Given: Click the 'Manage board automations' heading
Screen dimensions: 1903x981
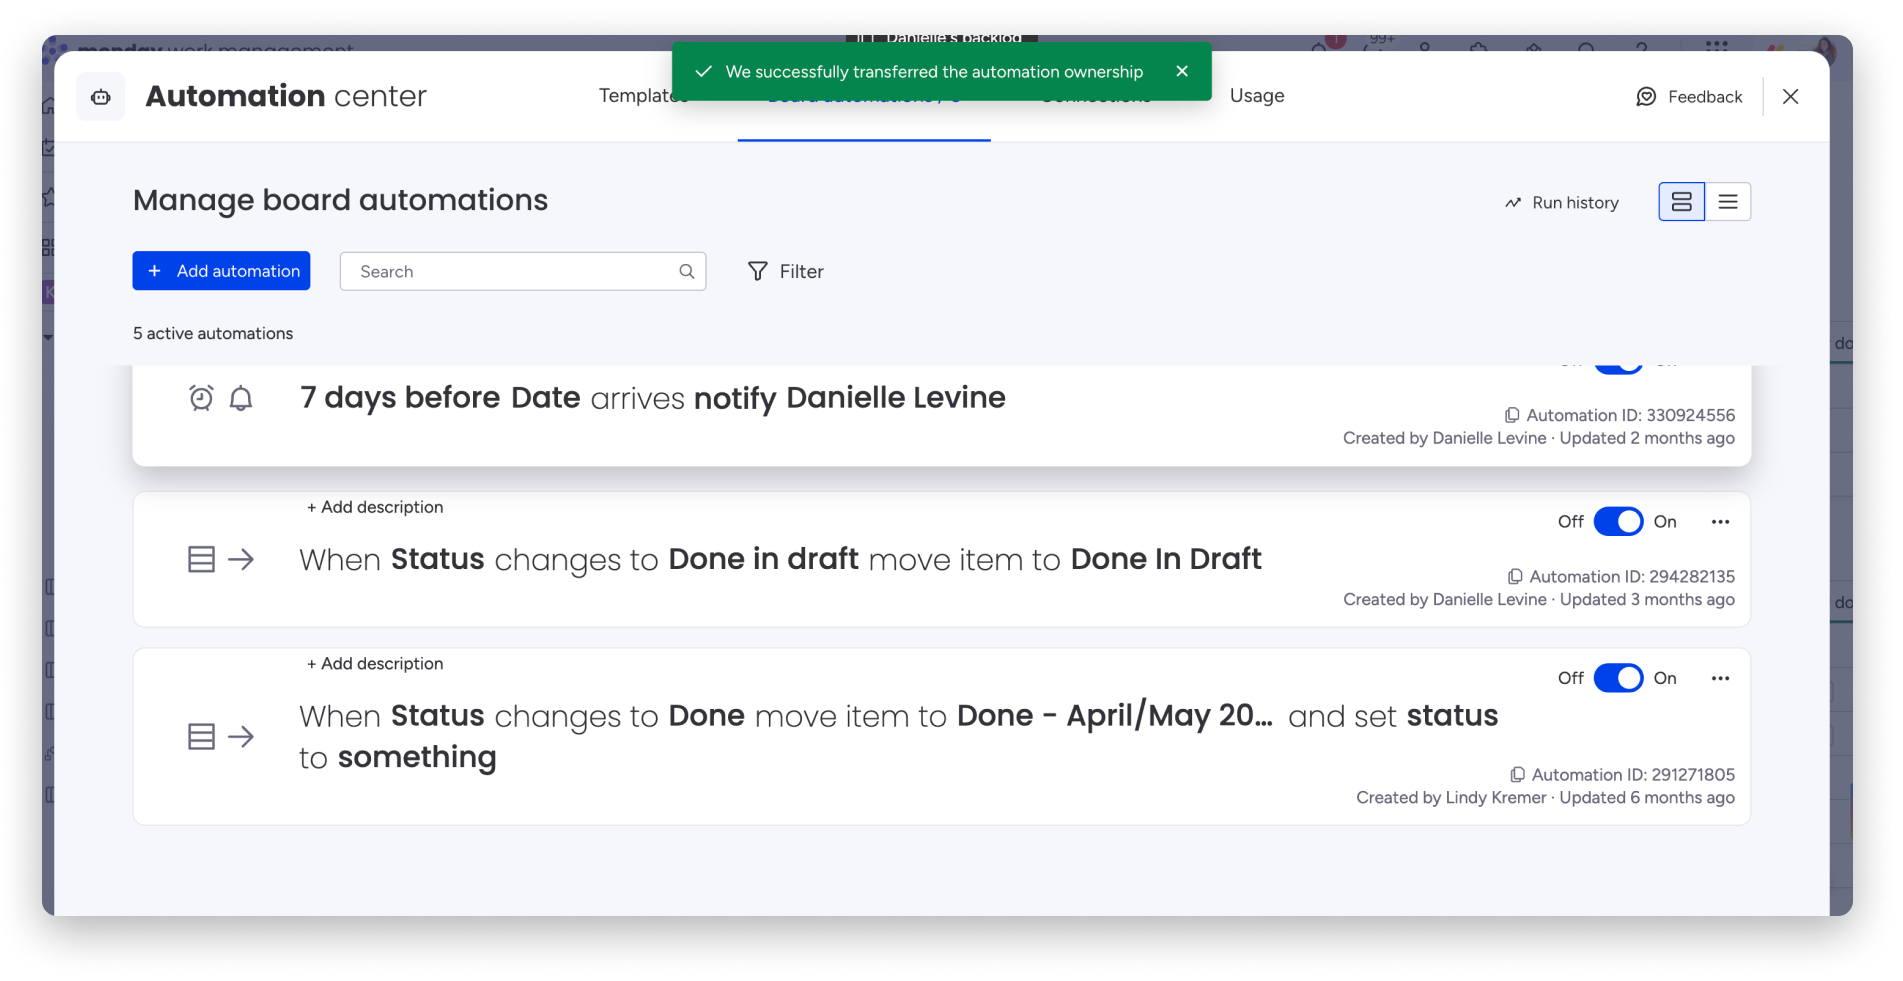Looking at the screenshot, I should pyautogui.click(x=340, y=200).
